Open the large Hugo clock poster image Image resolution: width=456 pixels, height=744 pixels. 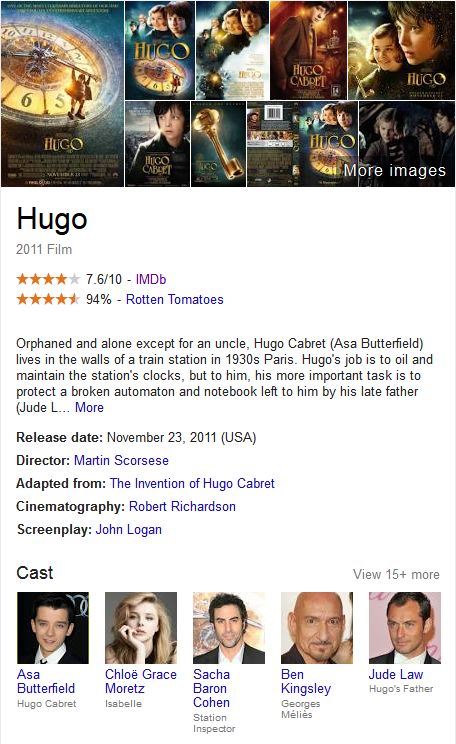pyautogui.click(x=62, y=94)
